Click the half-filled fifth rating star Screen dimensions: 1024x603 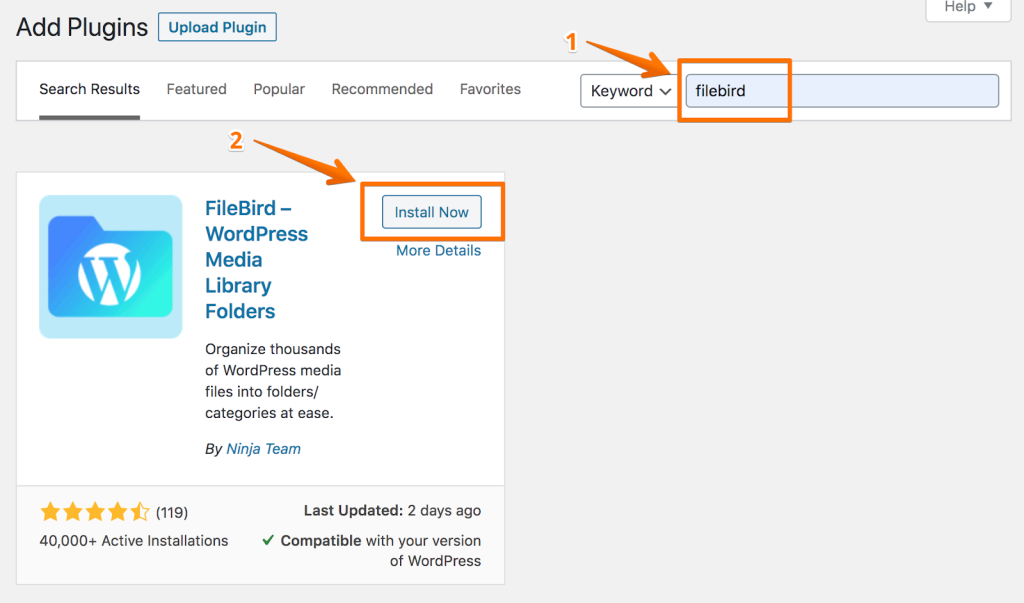[x=140, y=512]
